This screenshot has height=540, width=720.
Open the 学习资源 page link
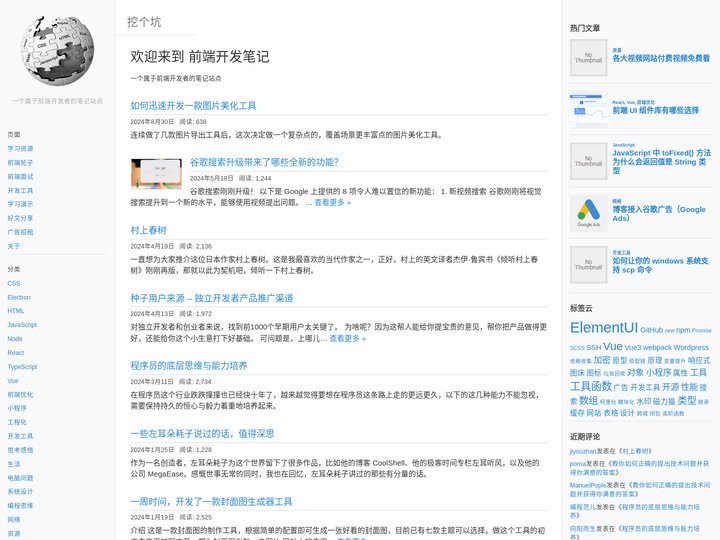20,148
